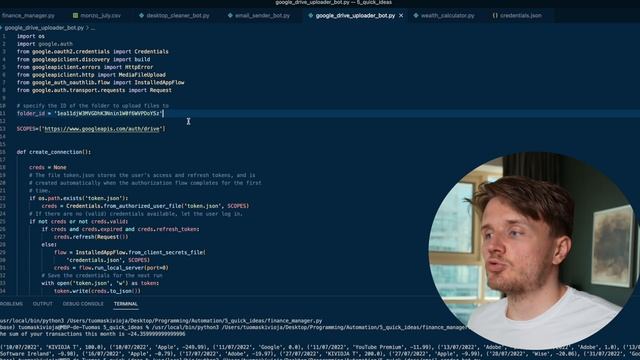Open the monzo_july.csv tab
The height and width of the screenshot is (360, 640).
100,16
